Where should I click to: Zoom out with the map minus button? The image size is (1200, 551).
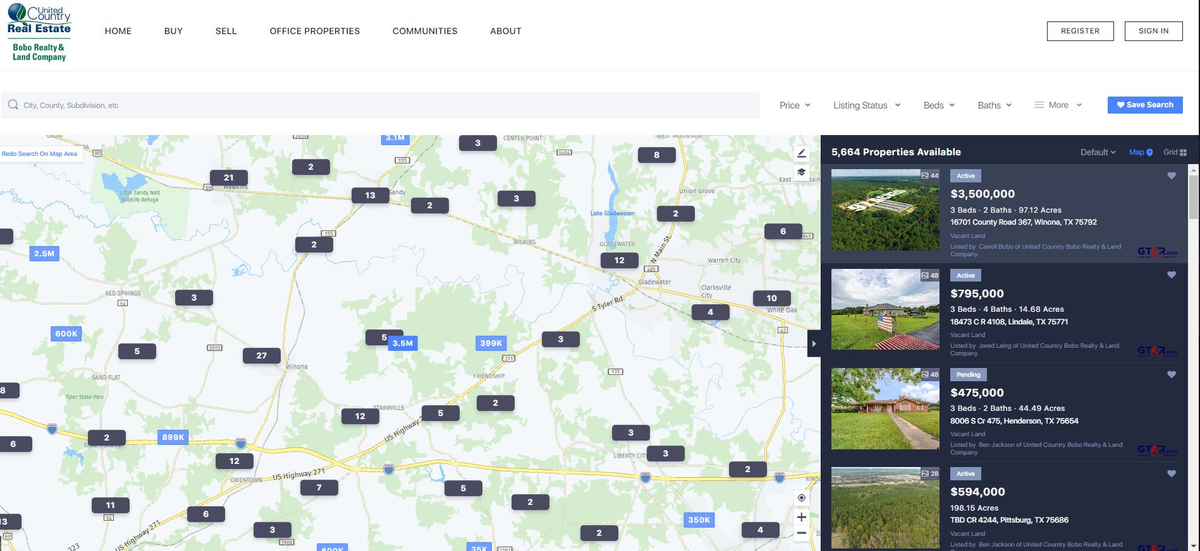(x=801, y=534)
